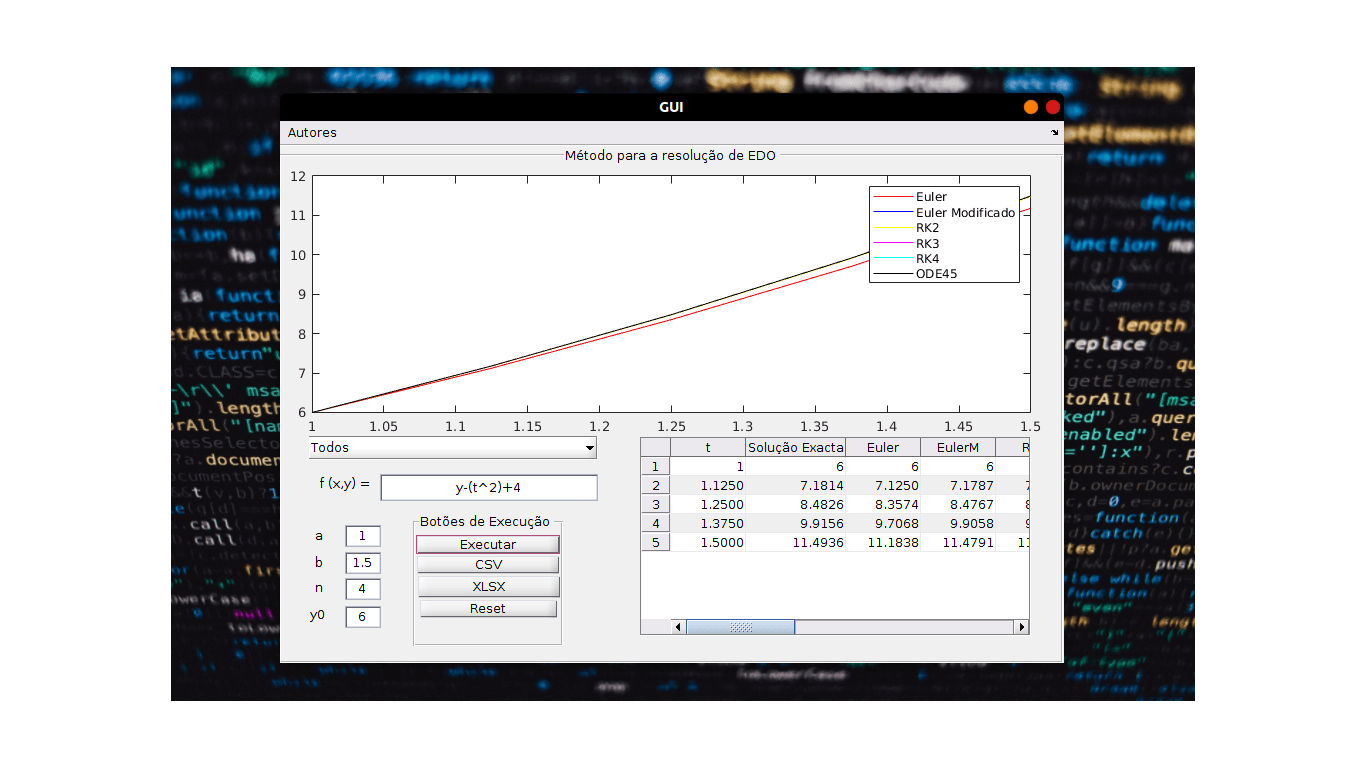Select the "a" value input box

pos(364,536)
